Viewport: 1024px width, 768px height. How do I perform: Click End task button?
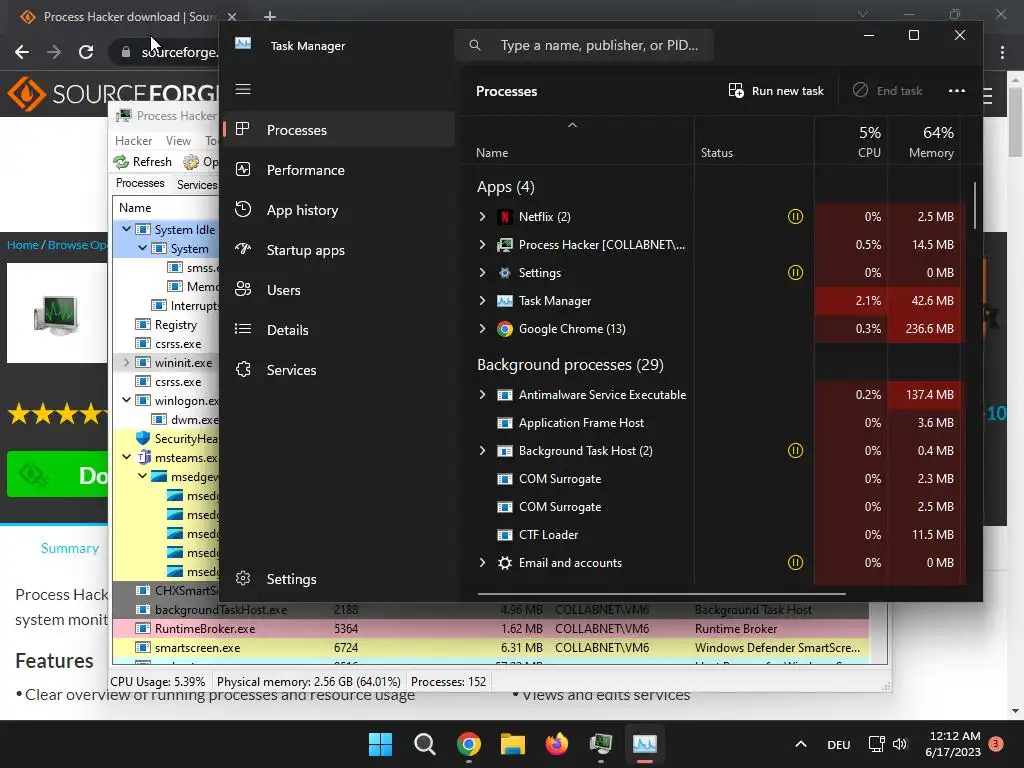coord(888,91)
